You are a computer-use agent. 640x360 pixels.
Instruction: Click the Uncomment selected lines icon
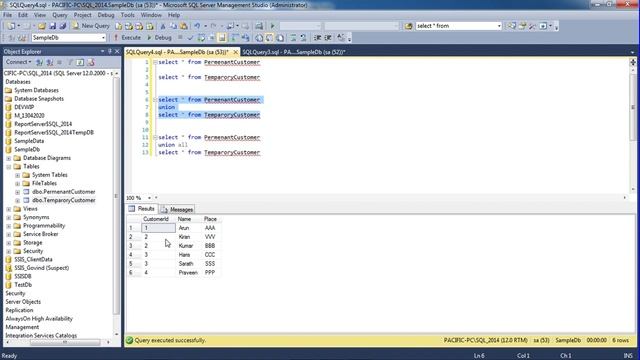click(303, 38)
